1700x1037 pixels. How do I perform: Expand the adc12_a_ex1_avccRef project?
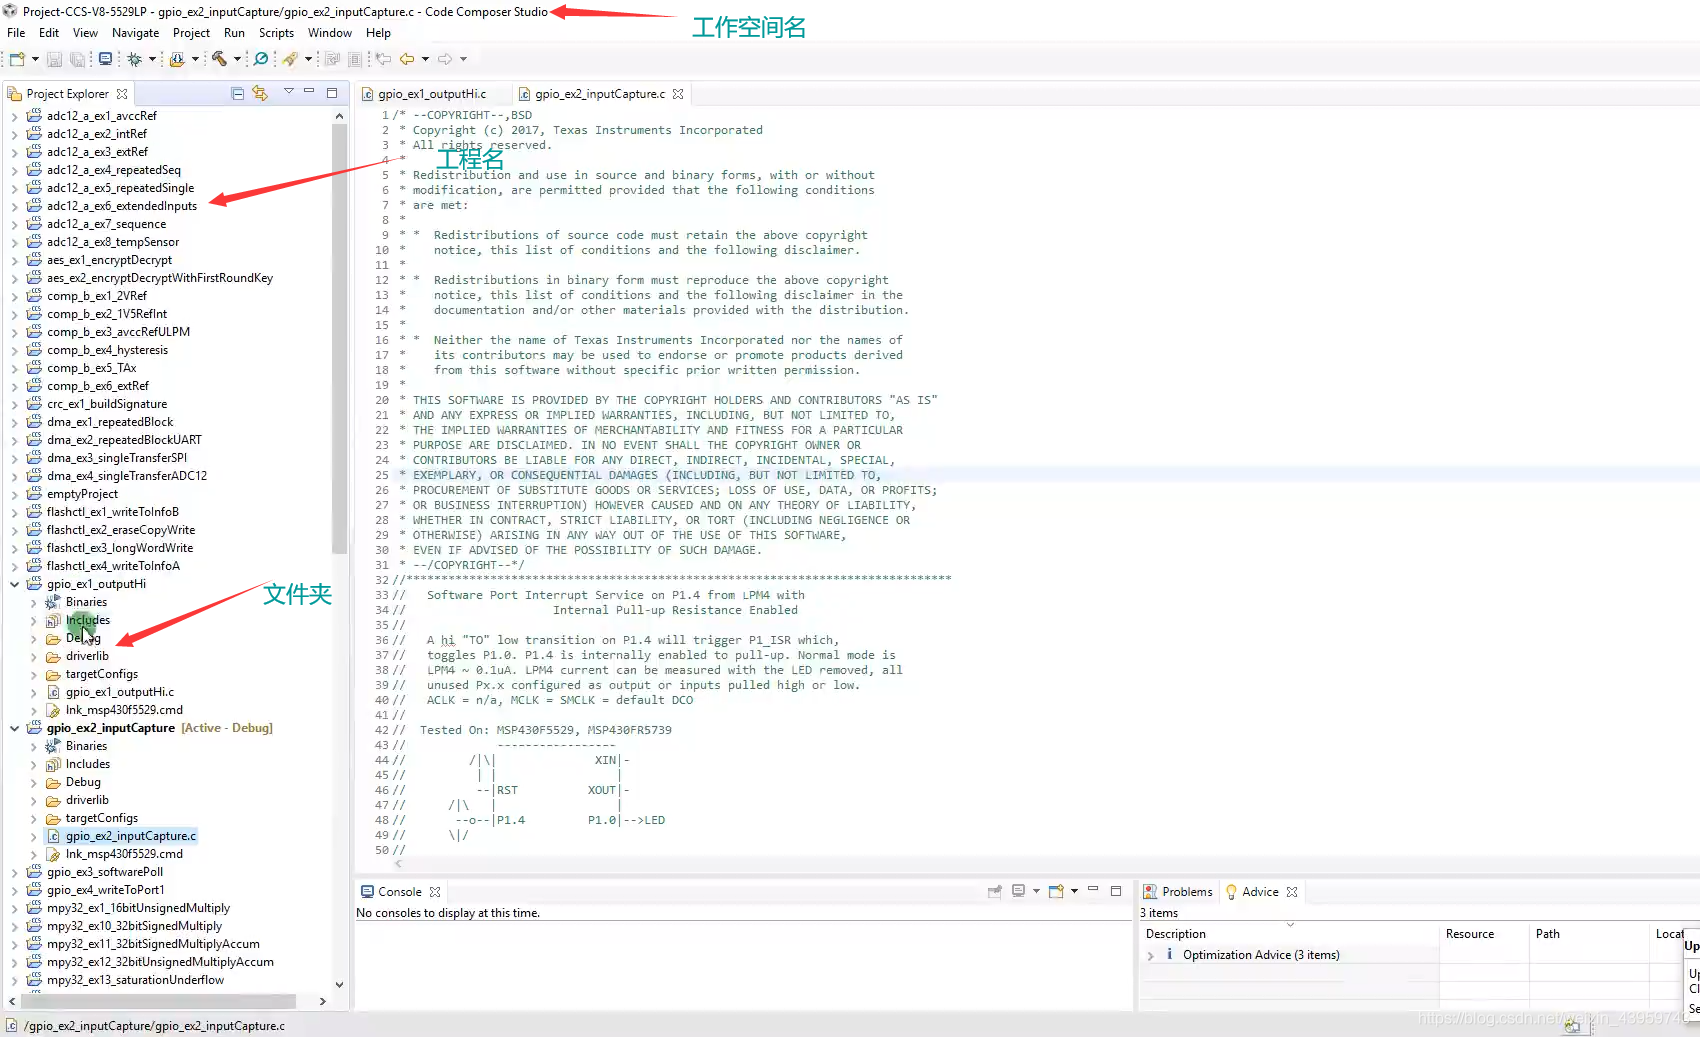14,116
